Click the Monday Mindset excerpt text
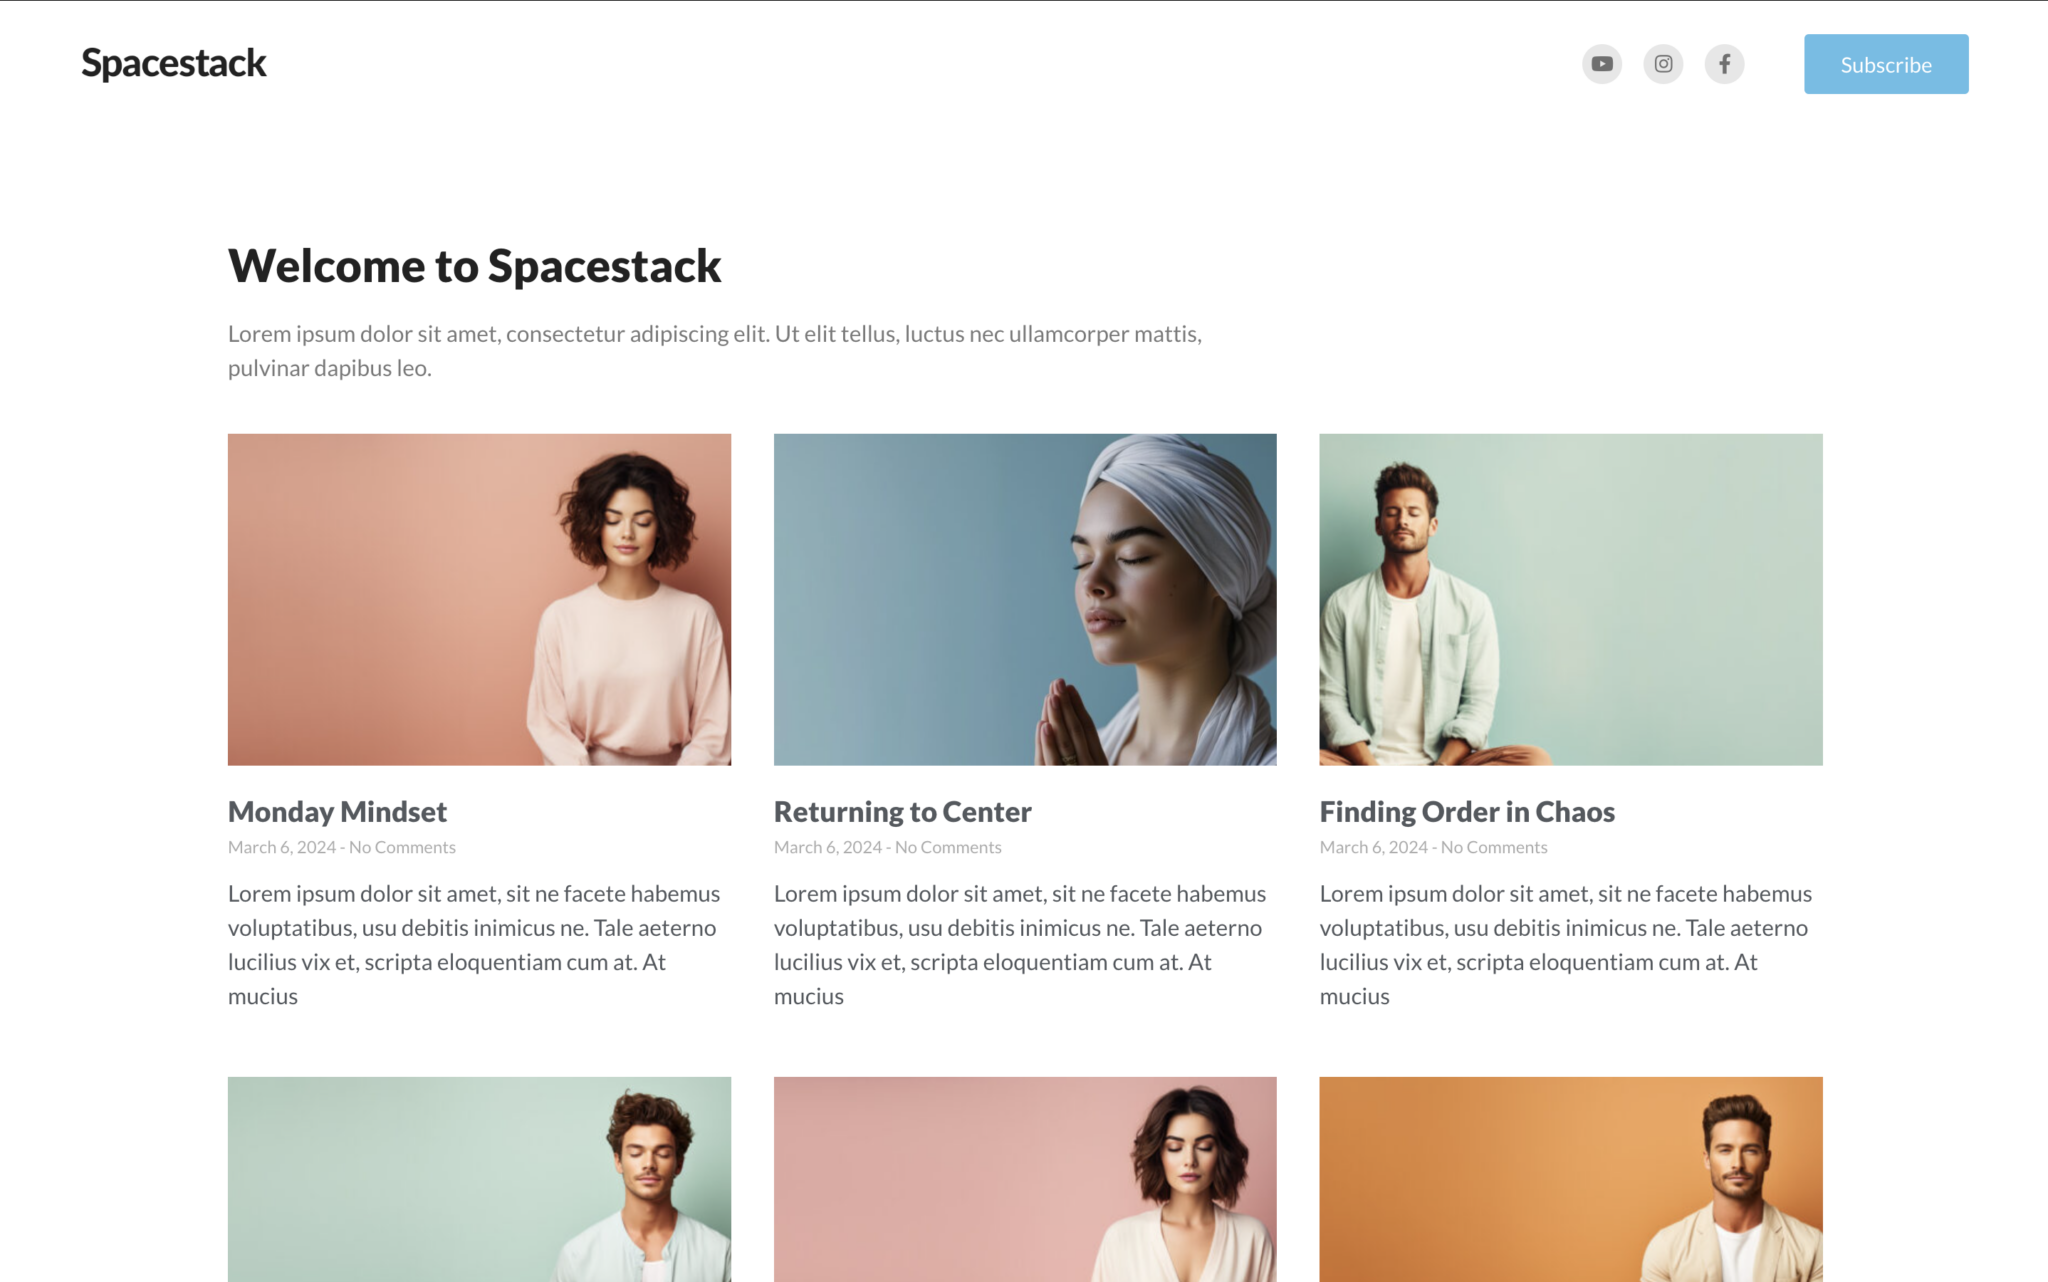The width and height of the screenshot is (2048, 1282). coord(474,944)
